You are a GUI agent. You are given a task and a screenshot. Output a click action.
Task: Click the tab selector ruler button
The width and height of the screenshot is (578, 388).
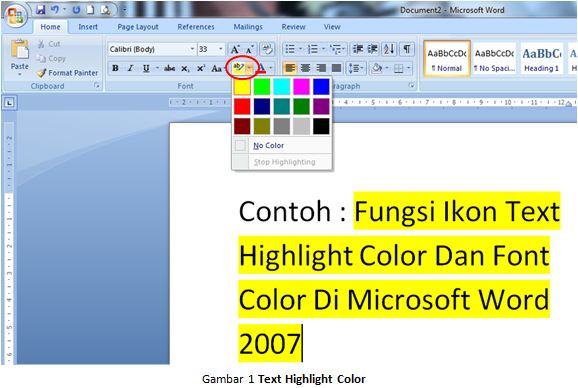pyautogui.click(x=9, y=102)
